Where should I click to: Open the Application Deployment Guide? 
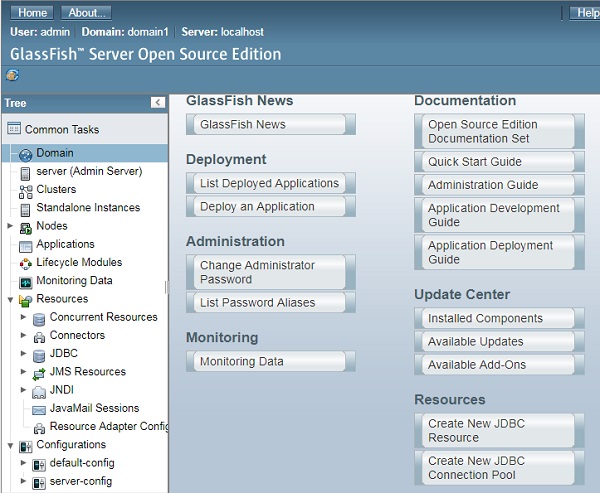pos(499,252)
